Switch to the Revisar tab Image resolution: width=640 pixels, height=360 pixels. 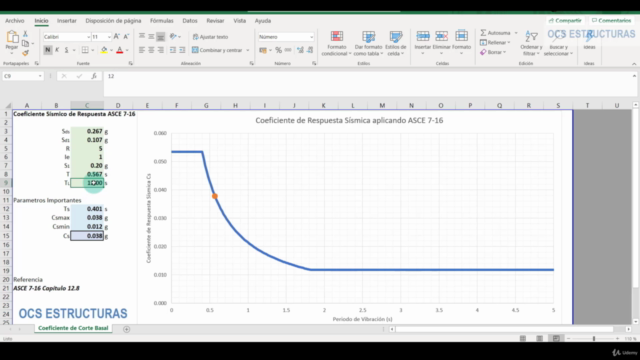pyautogui.click(x=215, y=20)
